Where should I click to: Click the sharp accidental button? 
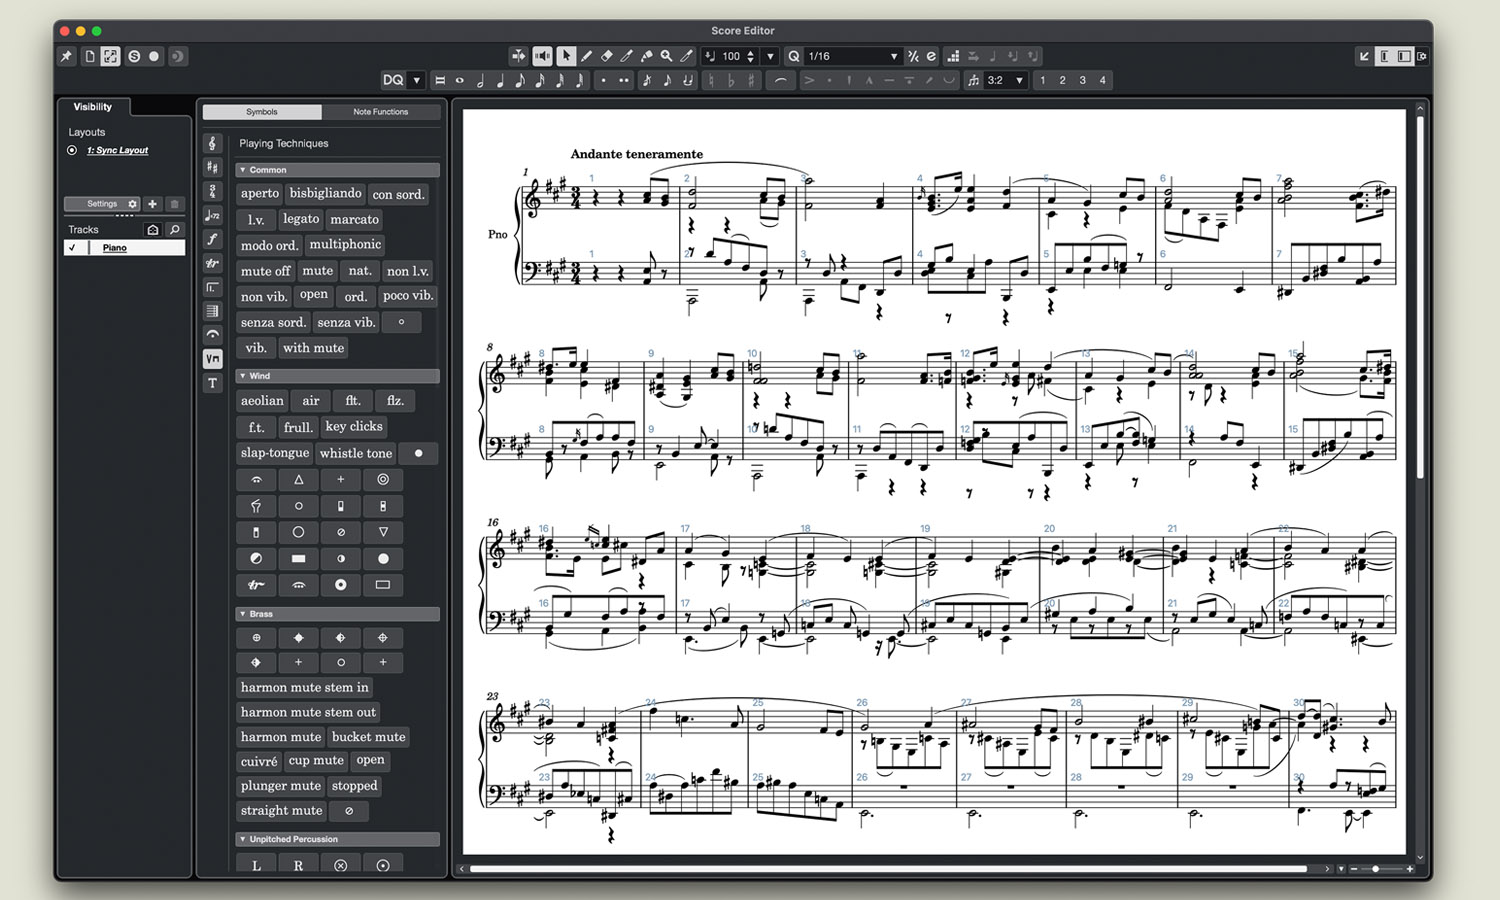pos(751,80)
